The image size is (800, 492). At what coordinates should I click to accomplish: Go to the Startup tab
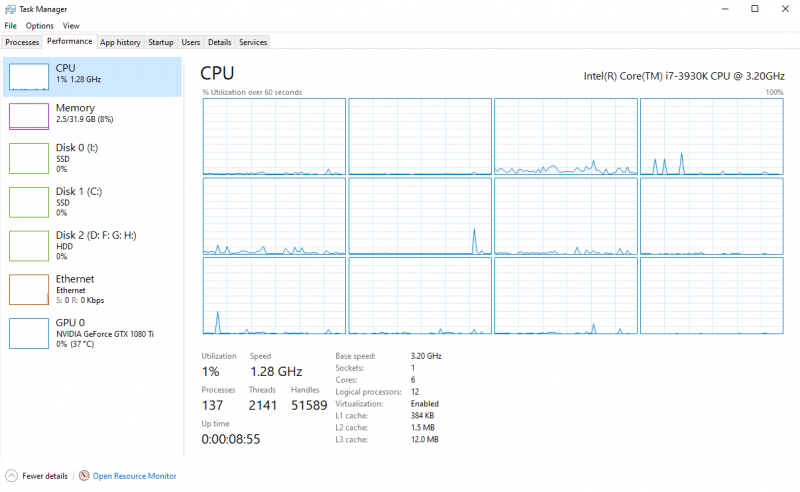click(x=161, y=42)
